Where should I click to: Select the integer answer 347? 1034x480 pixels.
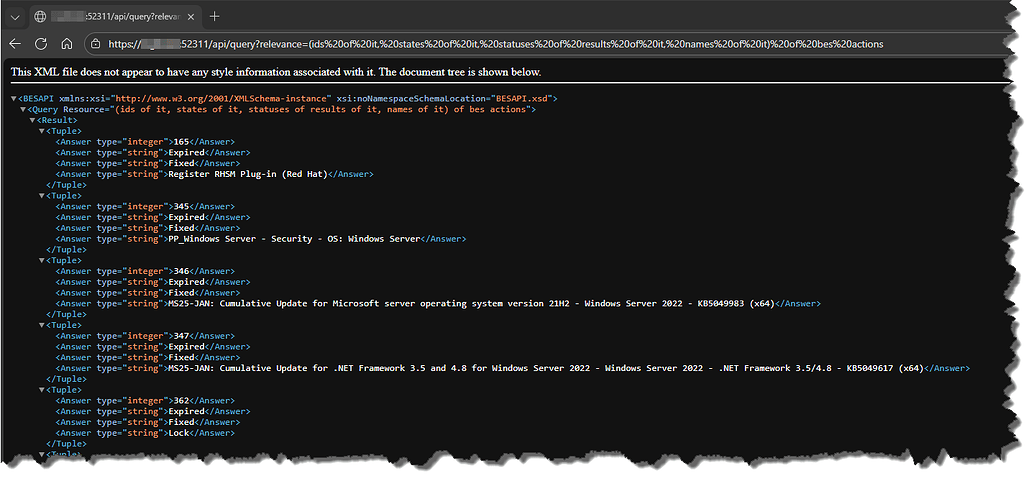click(x=182, y=336)
